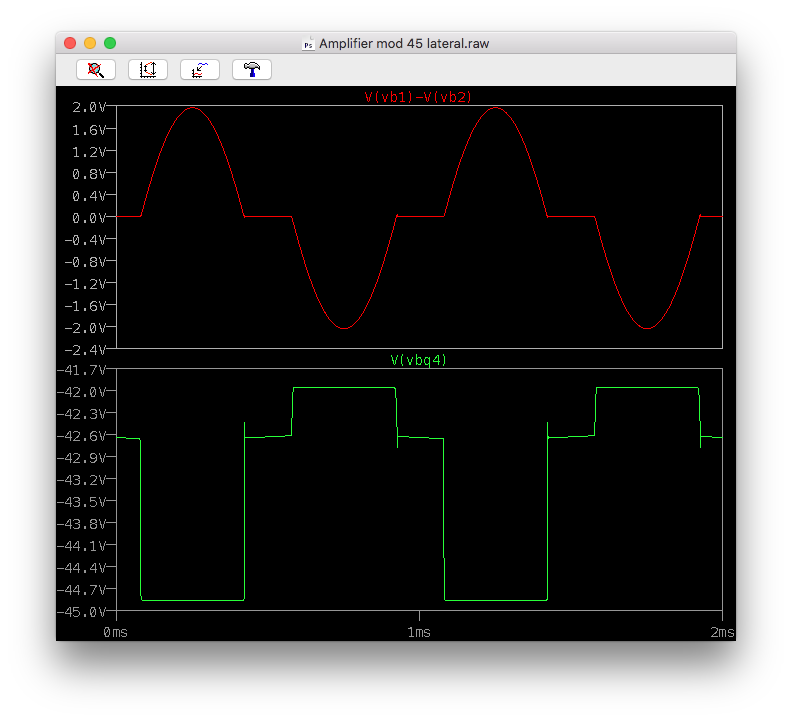Viewport: 792px width, 721px height.
Task: Click the 0ms time axis label
Action: (116, 633)
